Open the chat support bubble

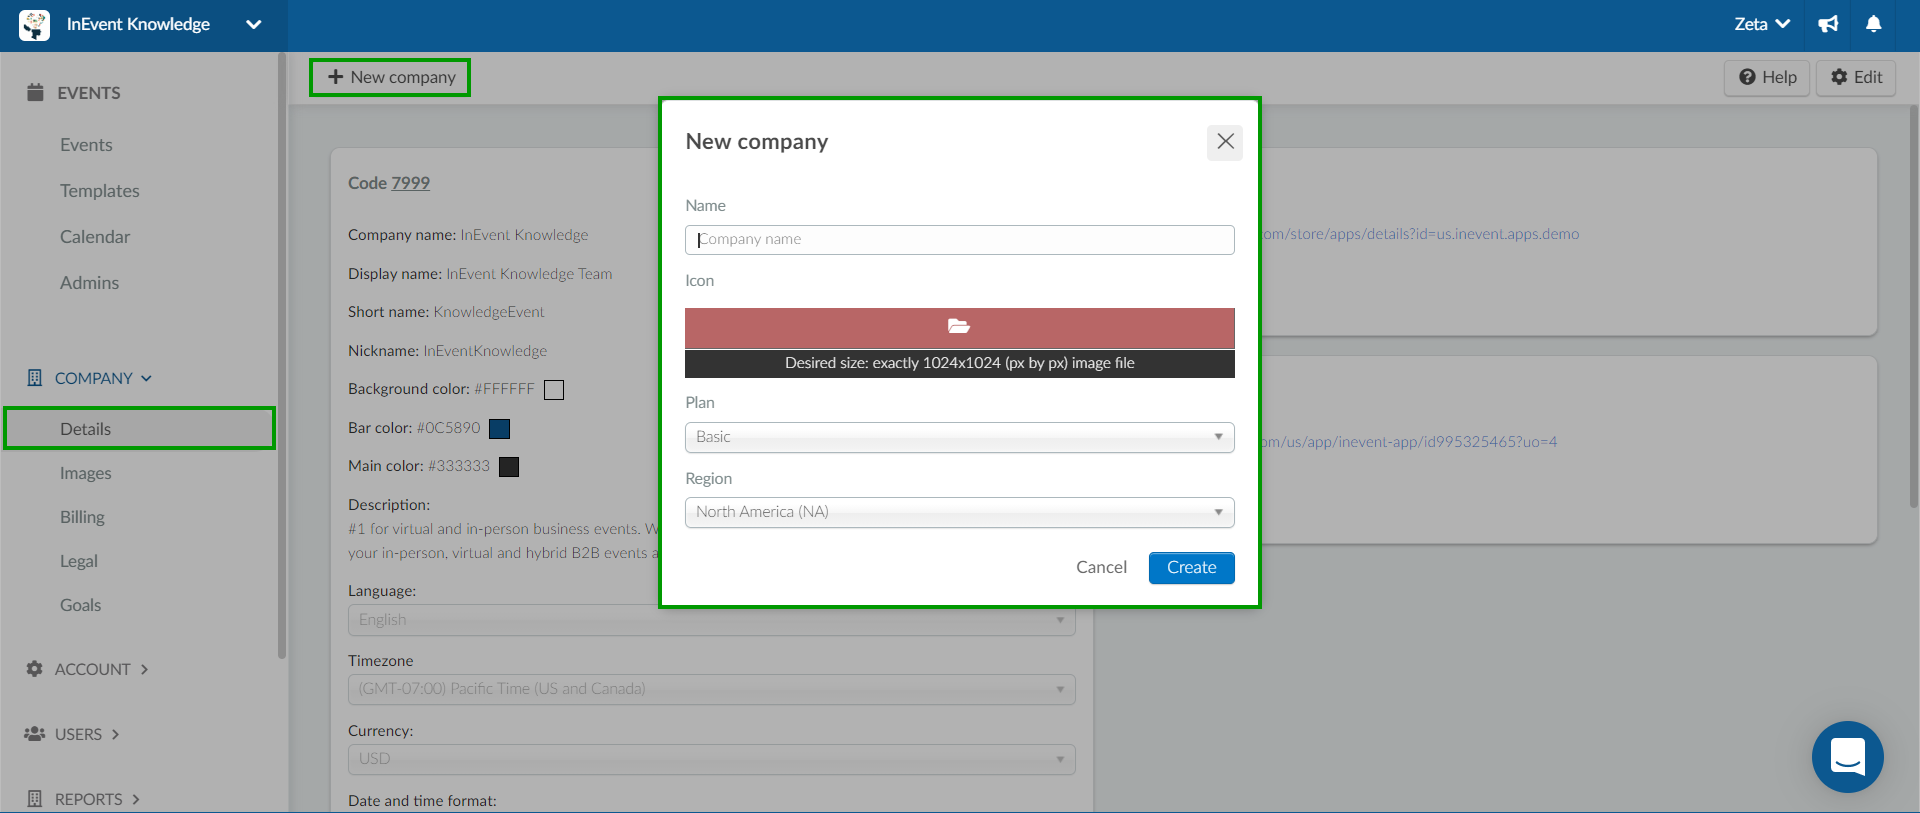(x=1847, y=757)
